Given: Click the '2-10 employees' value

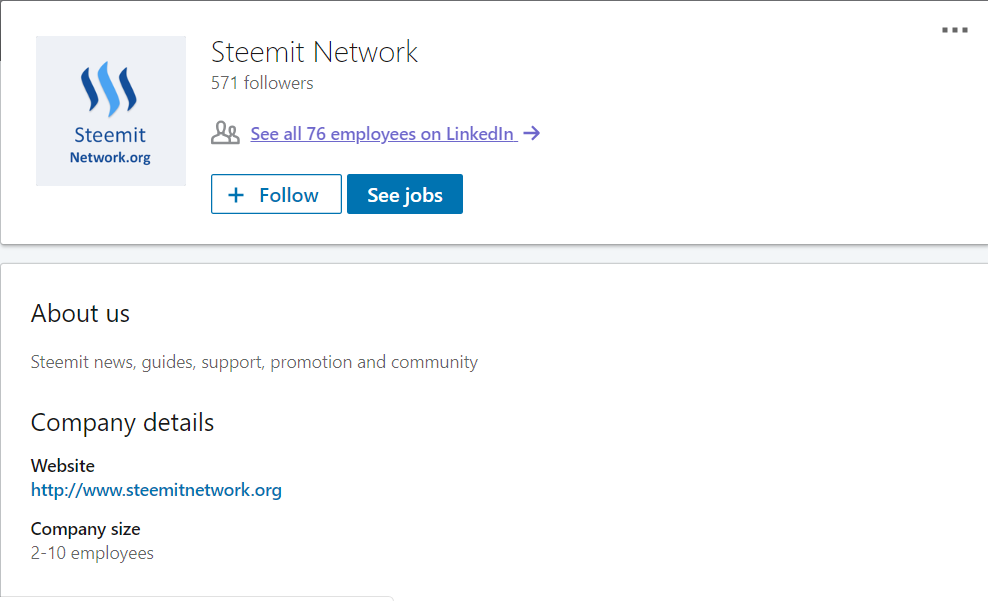Looking at the screenshot, I should coord(92,553).
